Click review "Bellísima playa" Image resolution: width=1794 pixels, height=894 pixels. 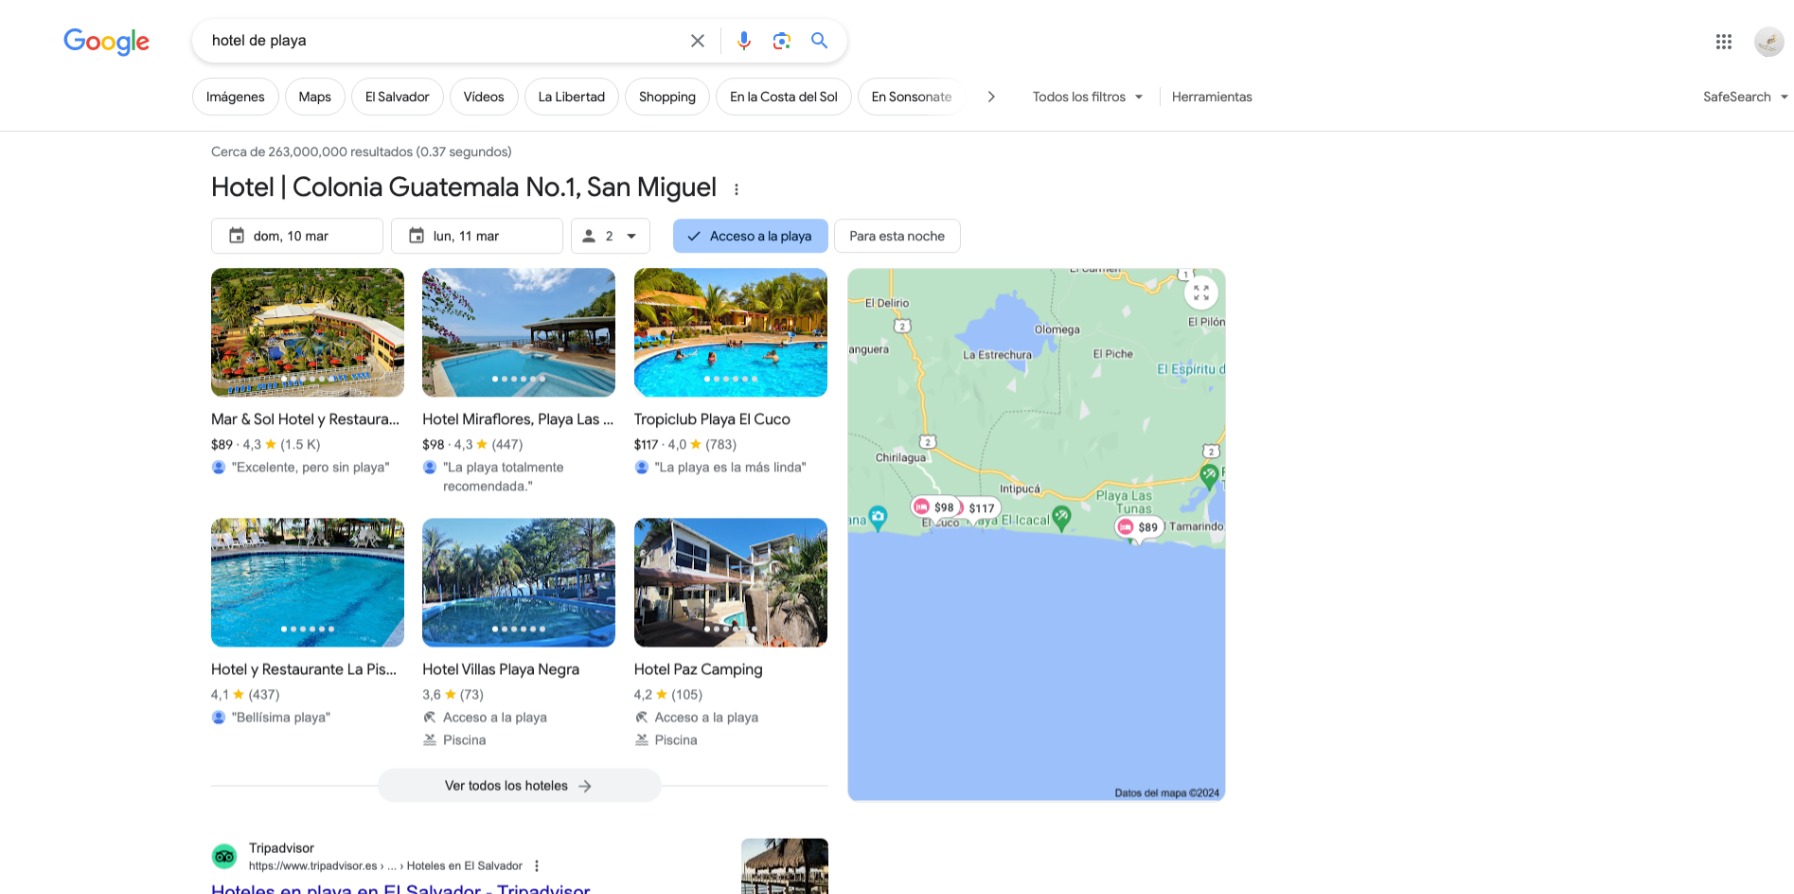coord(281,718)
